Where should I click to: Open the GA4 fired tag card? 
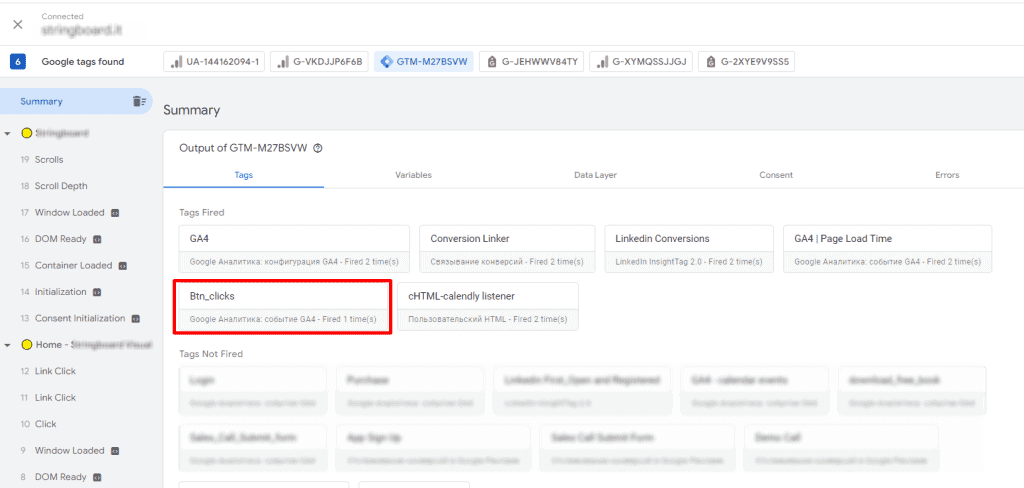pos(295,249)
